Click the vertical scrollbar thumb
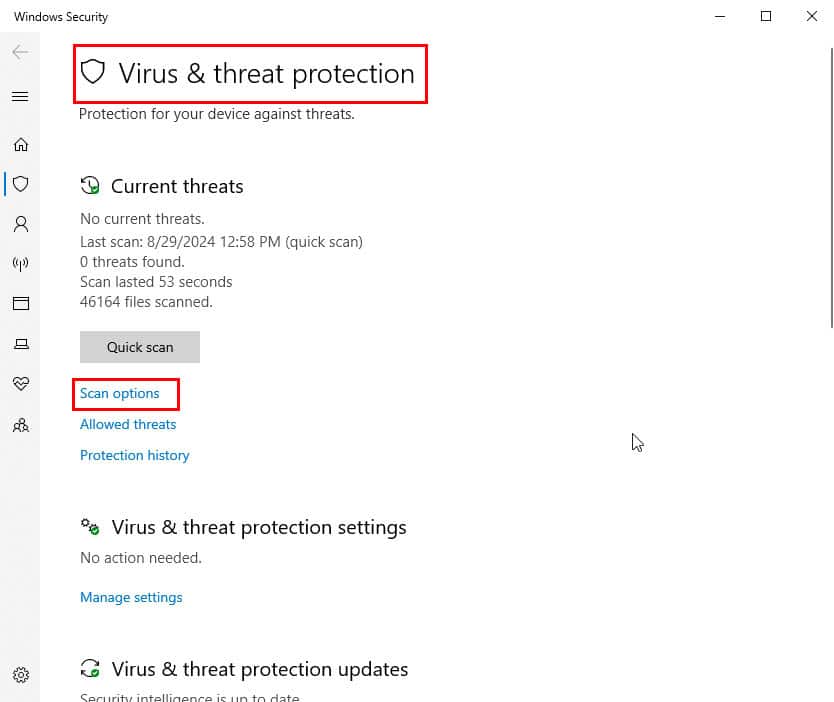The height and width of the screenshot is (702, 834). click(831, 188)
